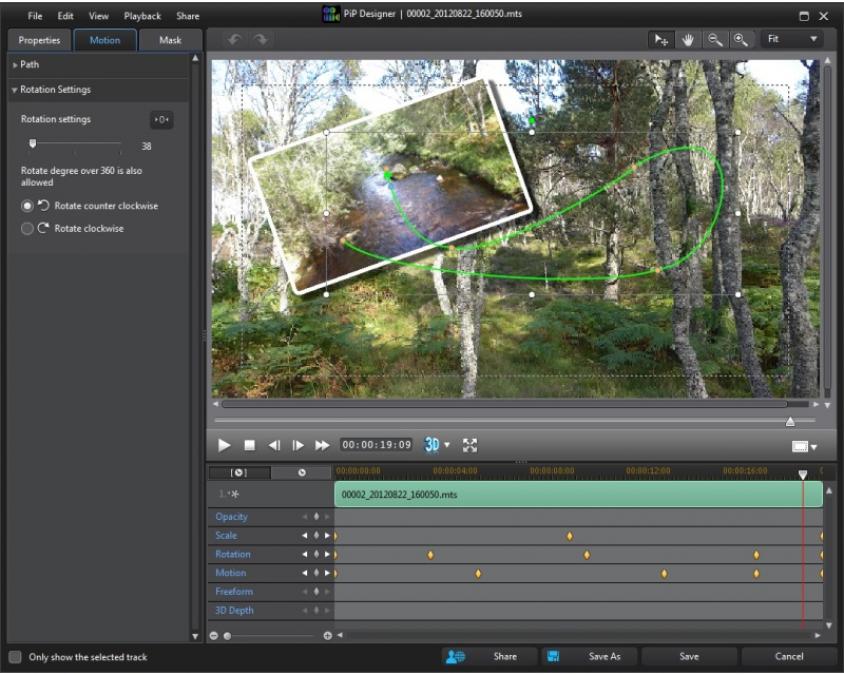This screenshot has height=675, width=844.
Task: Click the Save As disk icon
Action: (x=553, y=656)
